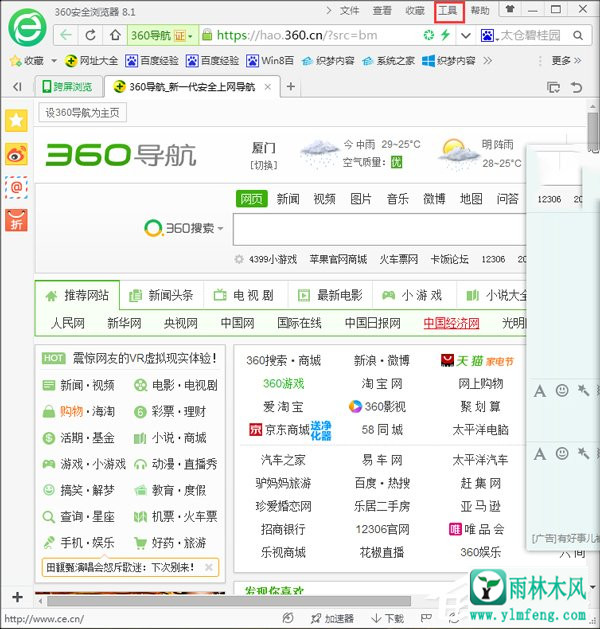Screen dimensions: 600x629
Task: Click the settings gear beside 4399小游戏
Action: pos(239,259)
